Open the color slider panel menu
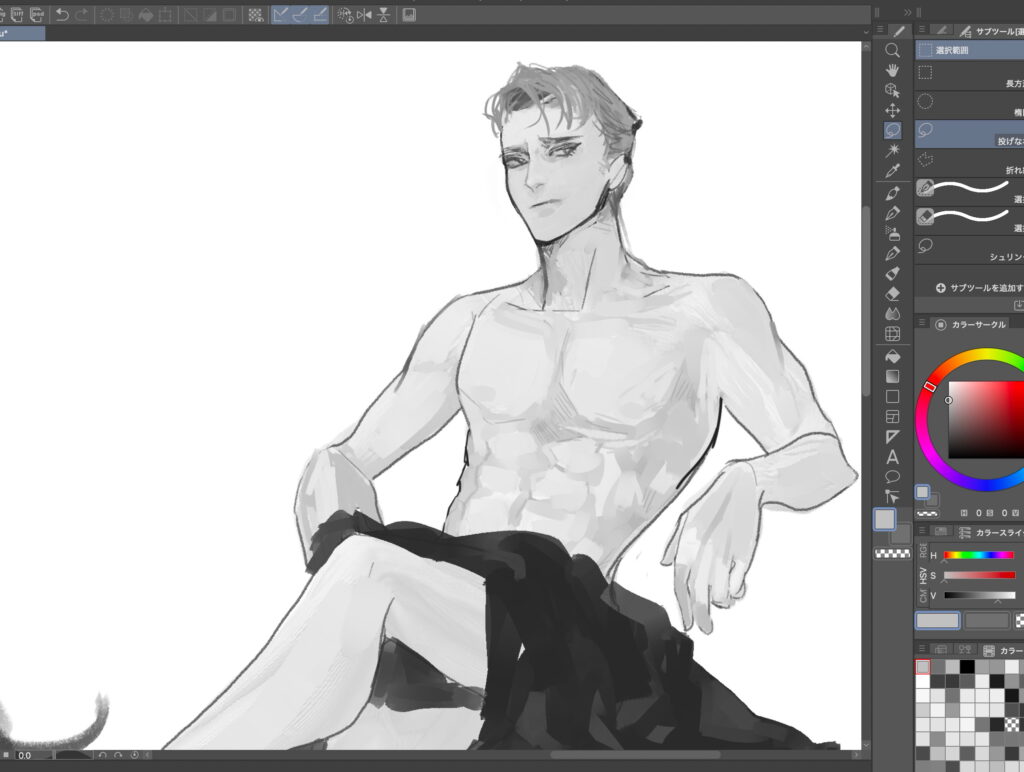 pyautogui.click(x=921, y=532)
